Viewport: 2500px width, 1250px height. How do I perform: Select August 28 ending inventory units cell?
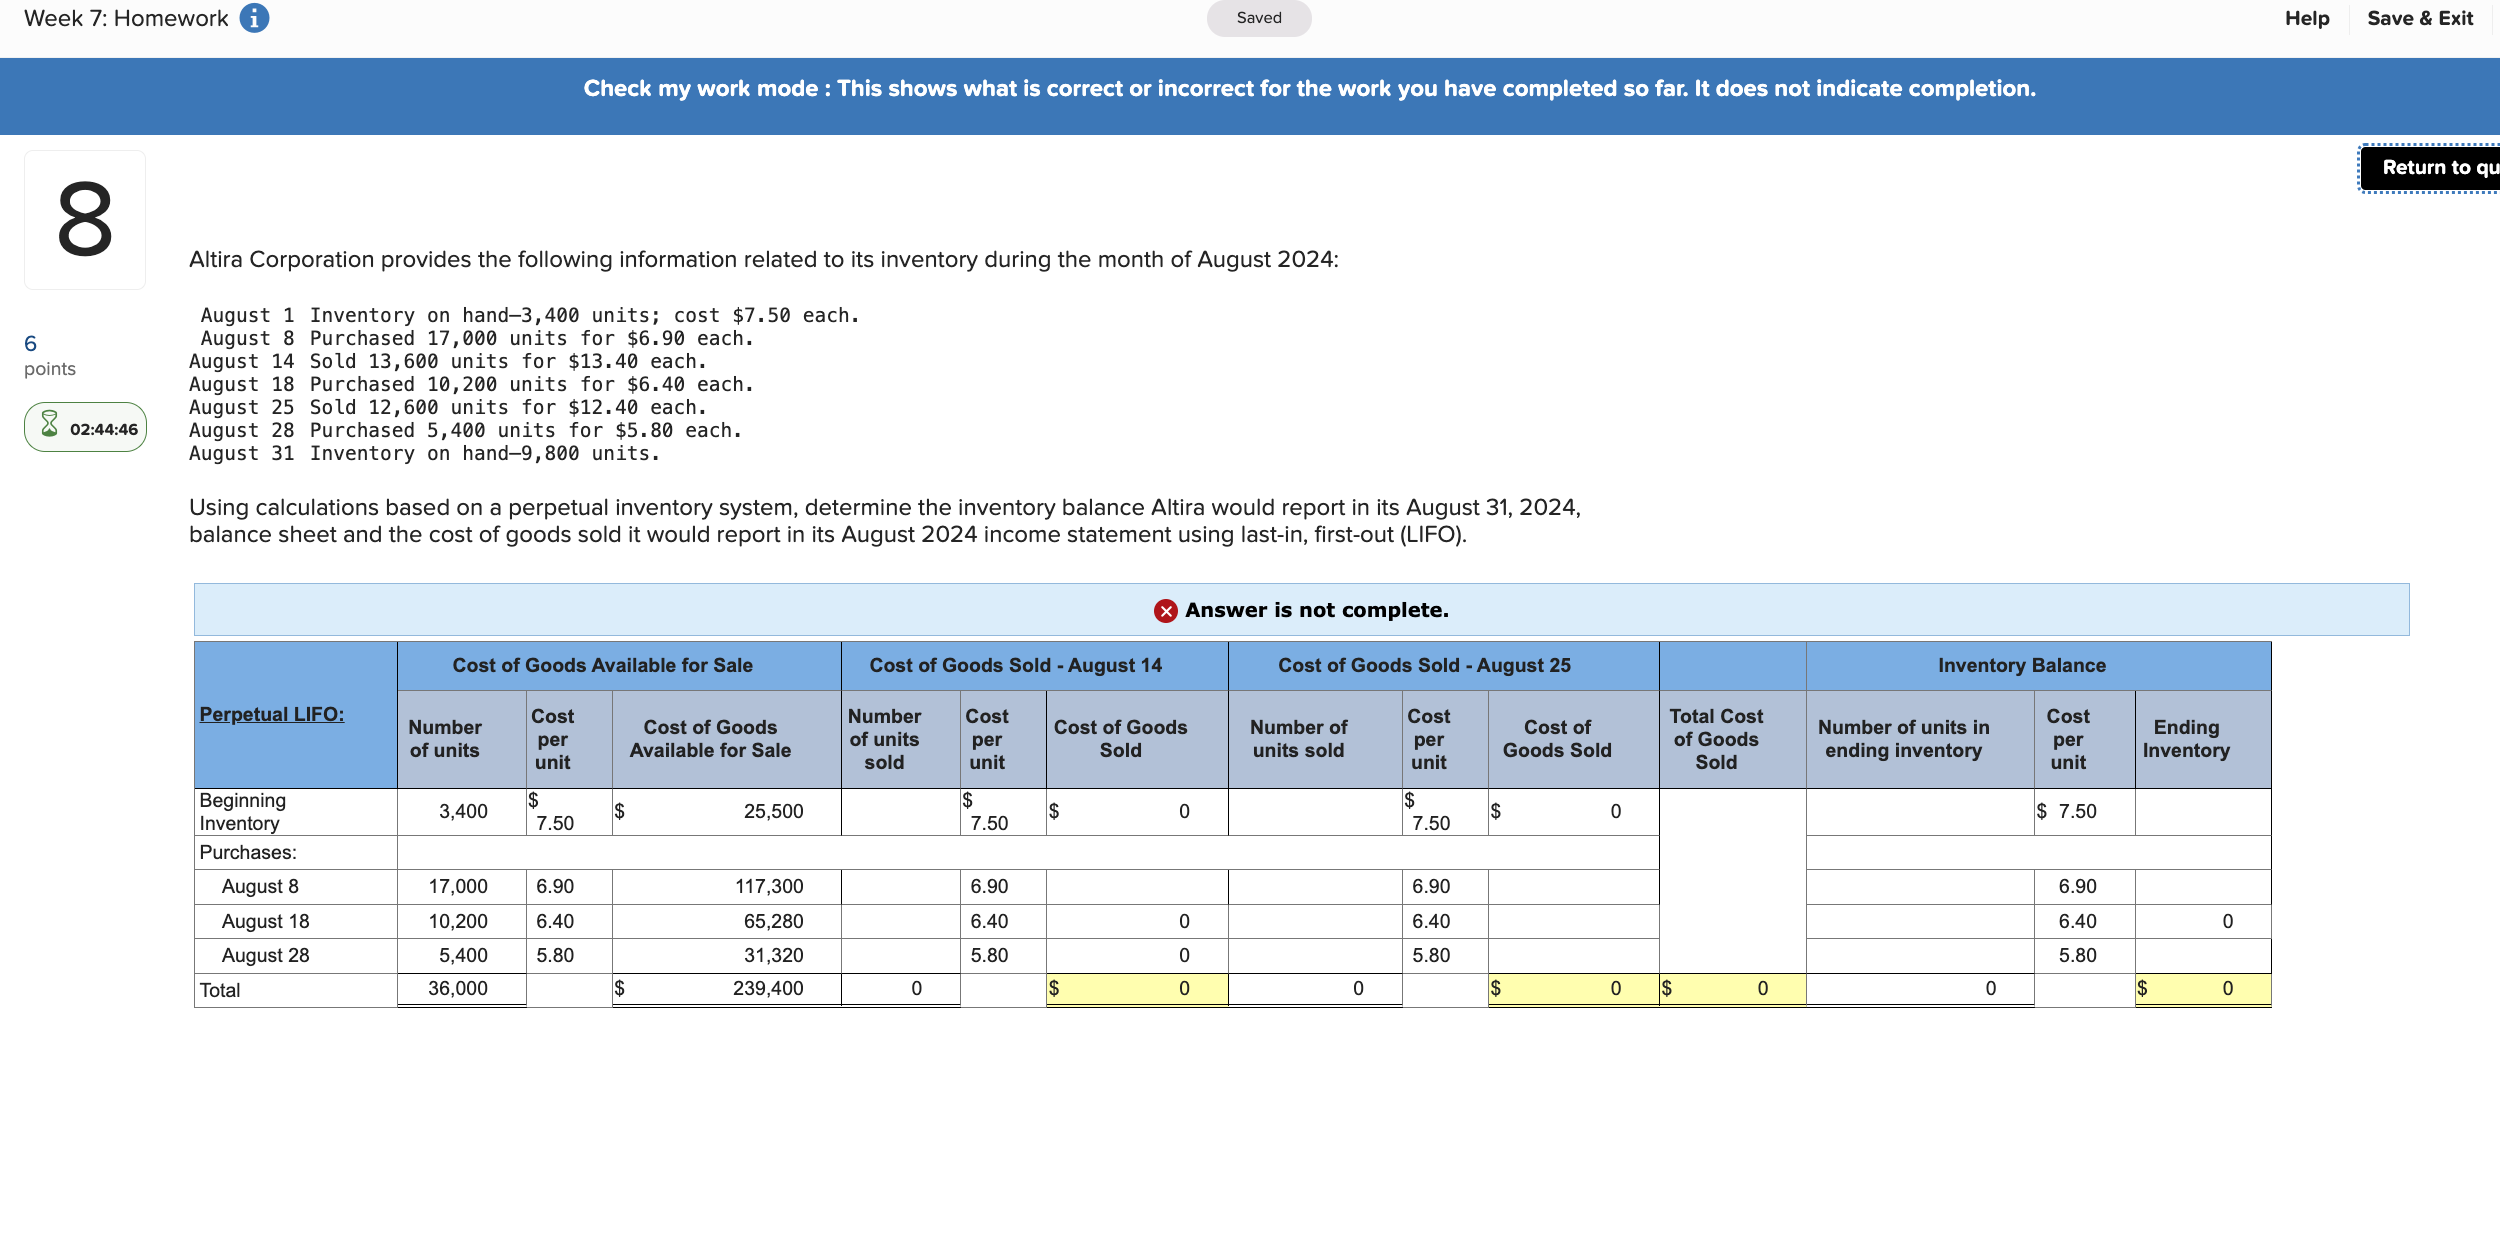point(1919,956)
